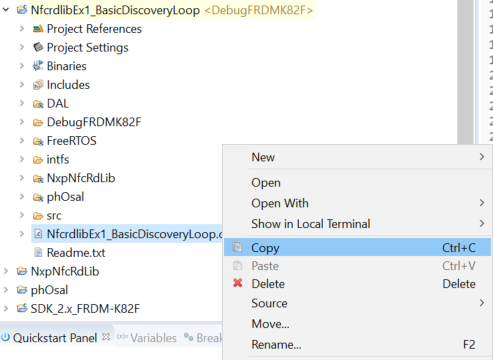Expand the phOsal project node
The width and height of the screenshot is (493, 360).
tap(6, 290)
